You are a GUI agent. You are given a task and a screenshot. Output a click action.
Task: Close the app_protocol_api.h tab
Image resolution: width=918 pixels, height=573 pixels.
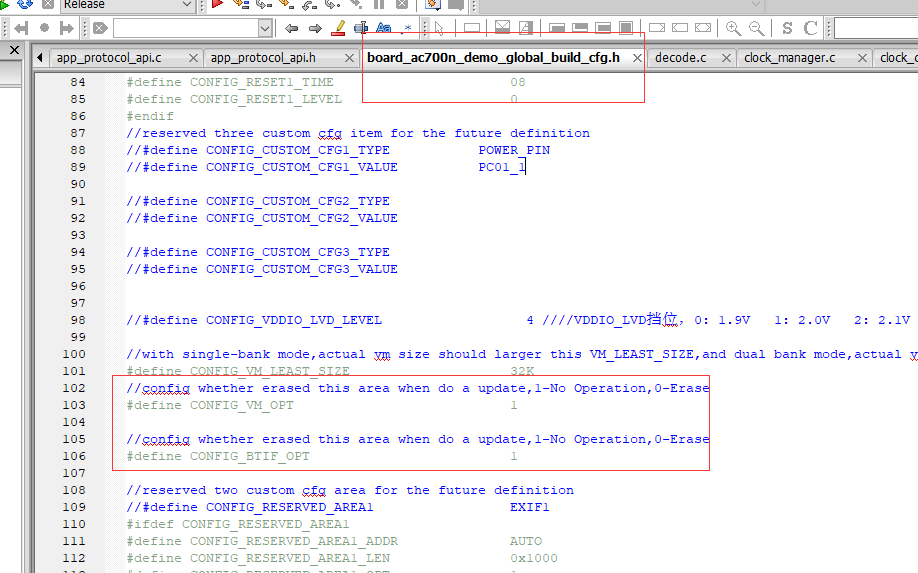(x=350, y=58)
